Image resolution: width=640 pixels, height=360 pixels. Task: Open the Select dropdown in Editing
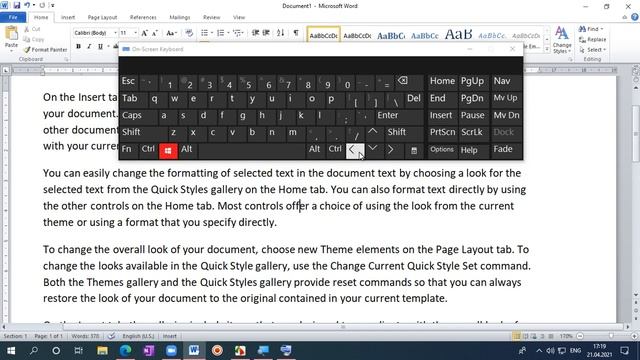click(x=592, y=49)
